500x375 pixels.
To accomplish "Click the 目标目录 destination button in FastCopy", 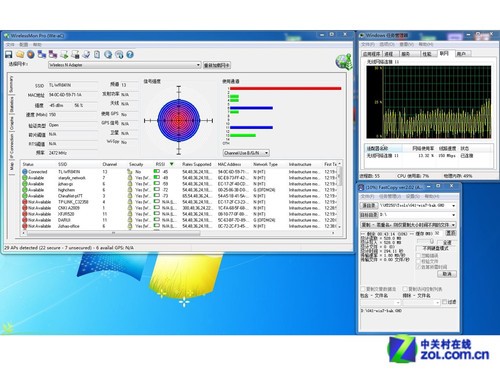I will point(369,215).
